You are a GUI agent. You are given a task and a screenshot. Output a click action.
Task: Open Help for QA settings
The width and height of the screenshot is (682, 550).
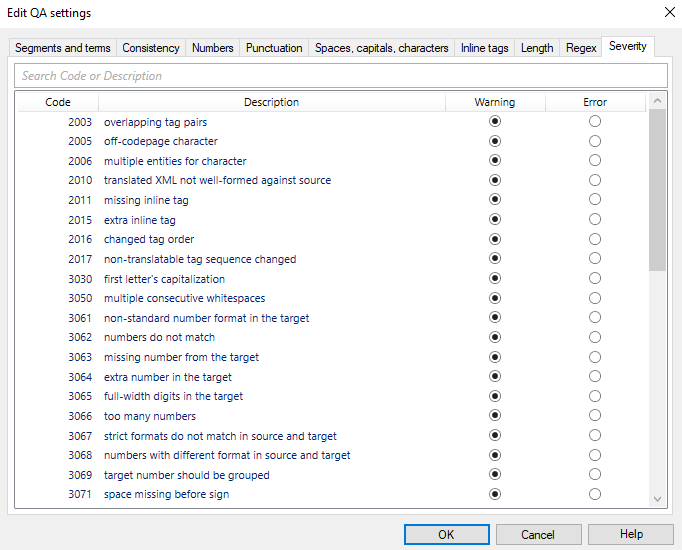[x=631, y=534]
